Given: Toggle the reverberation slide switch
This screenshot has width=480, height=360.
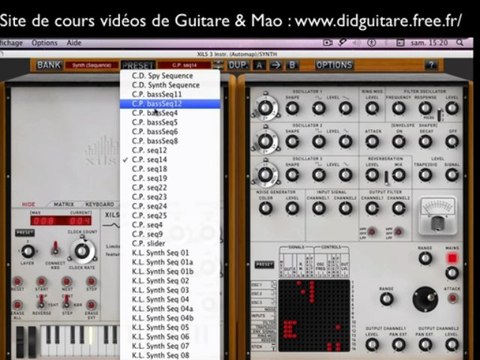Looking at the screenshot, I should coord(386,178).
